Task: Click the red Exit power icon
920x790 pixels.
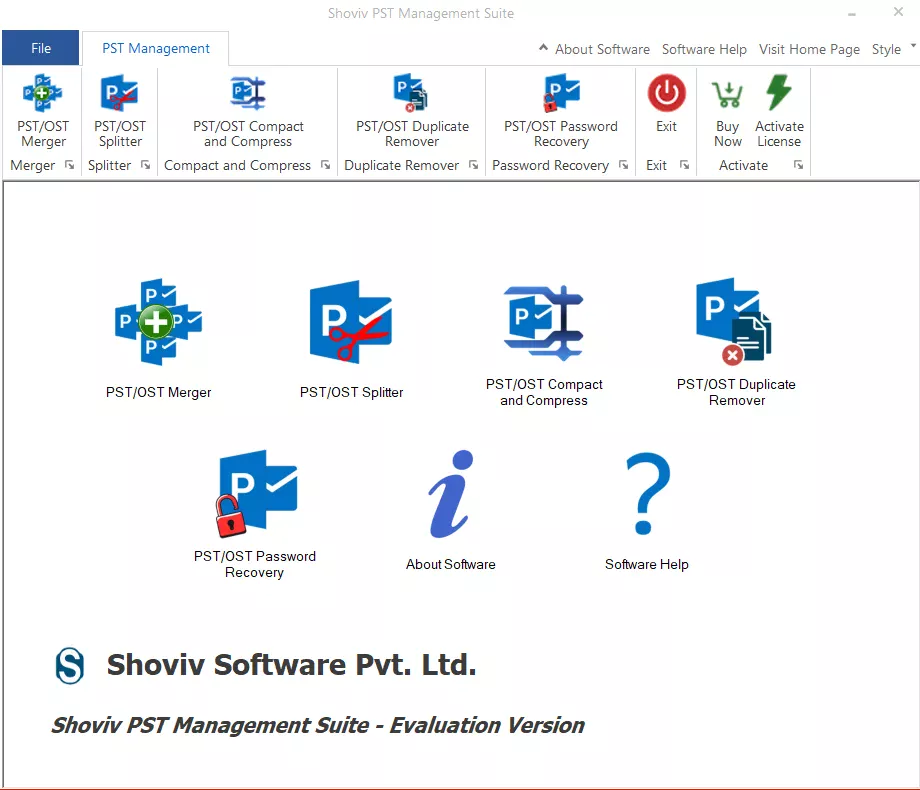Action: pos(667,93)
